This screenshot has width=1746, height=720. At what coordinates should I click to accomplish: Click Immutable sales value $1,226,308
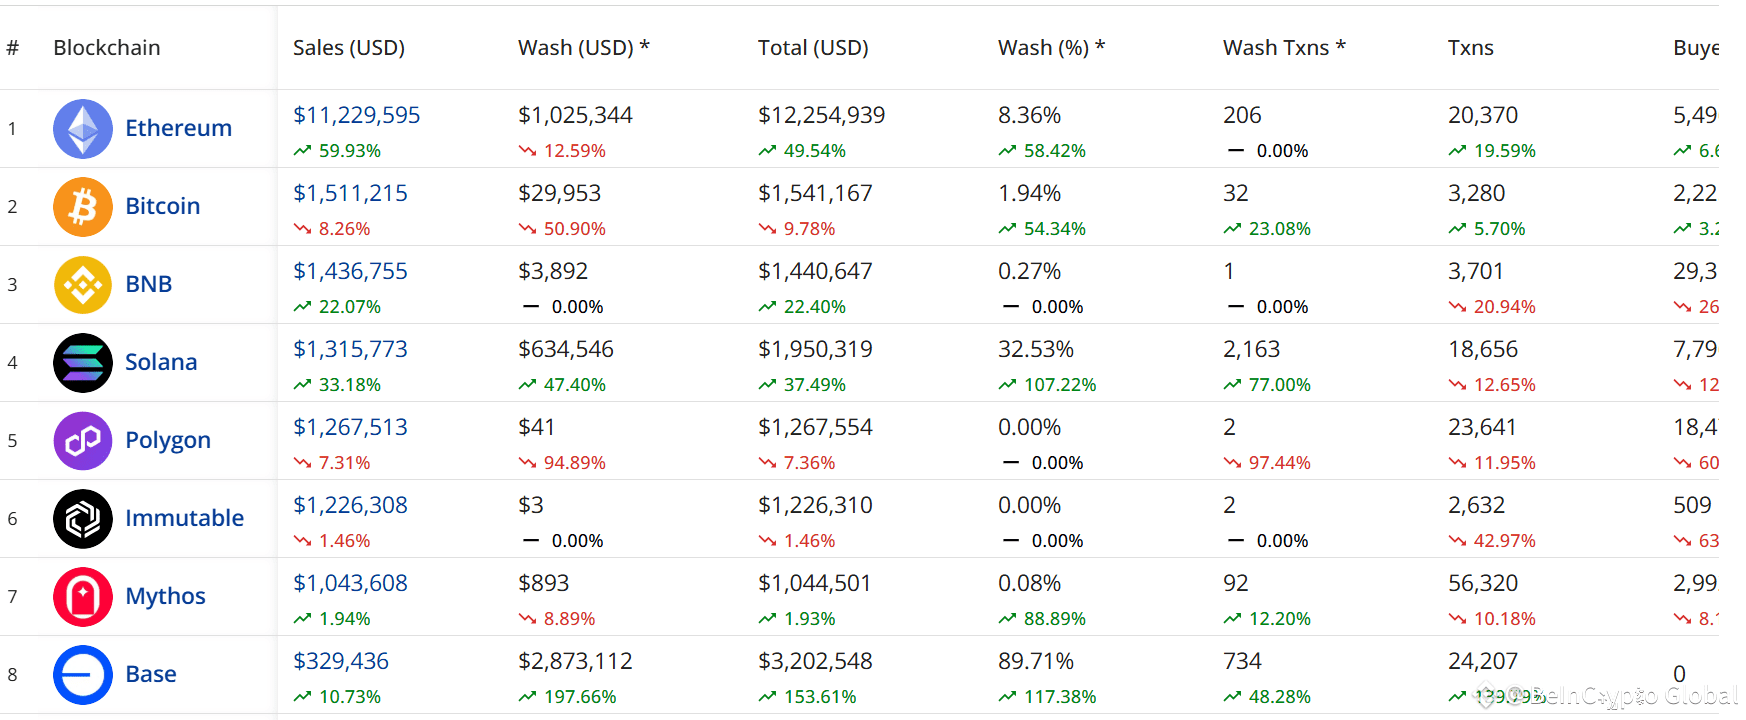click(x=351, y=505)
